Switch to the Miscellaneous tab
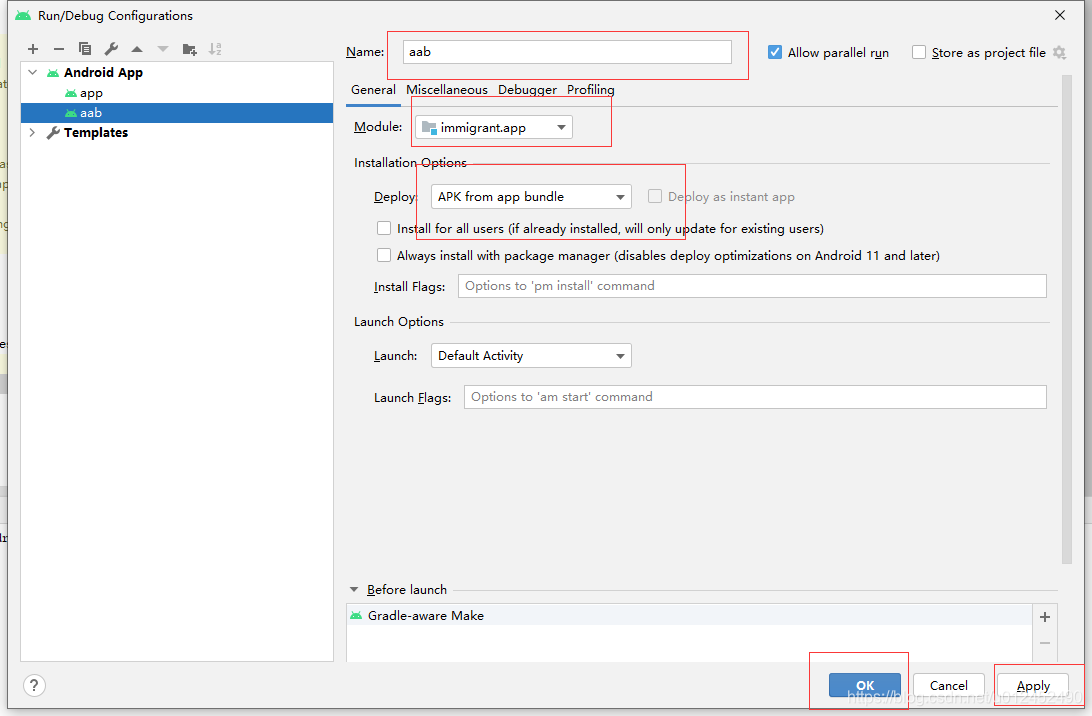Image resolution: width=1092 pixels, height=716 pixels. click(446, 90)
